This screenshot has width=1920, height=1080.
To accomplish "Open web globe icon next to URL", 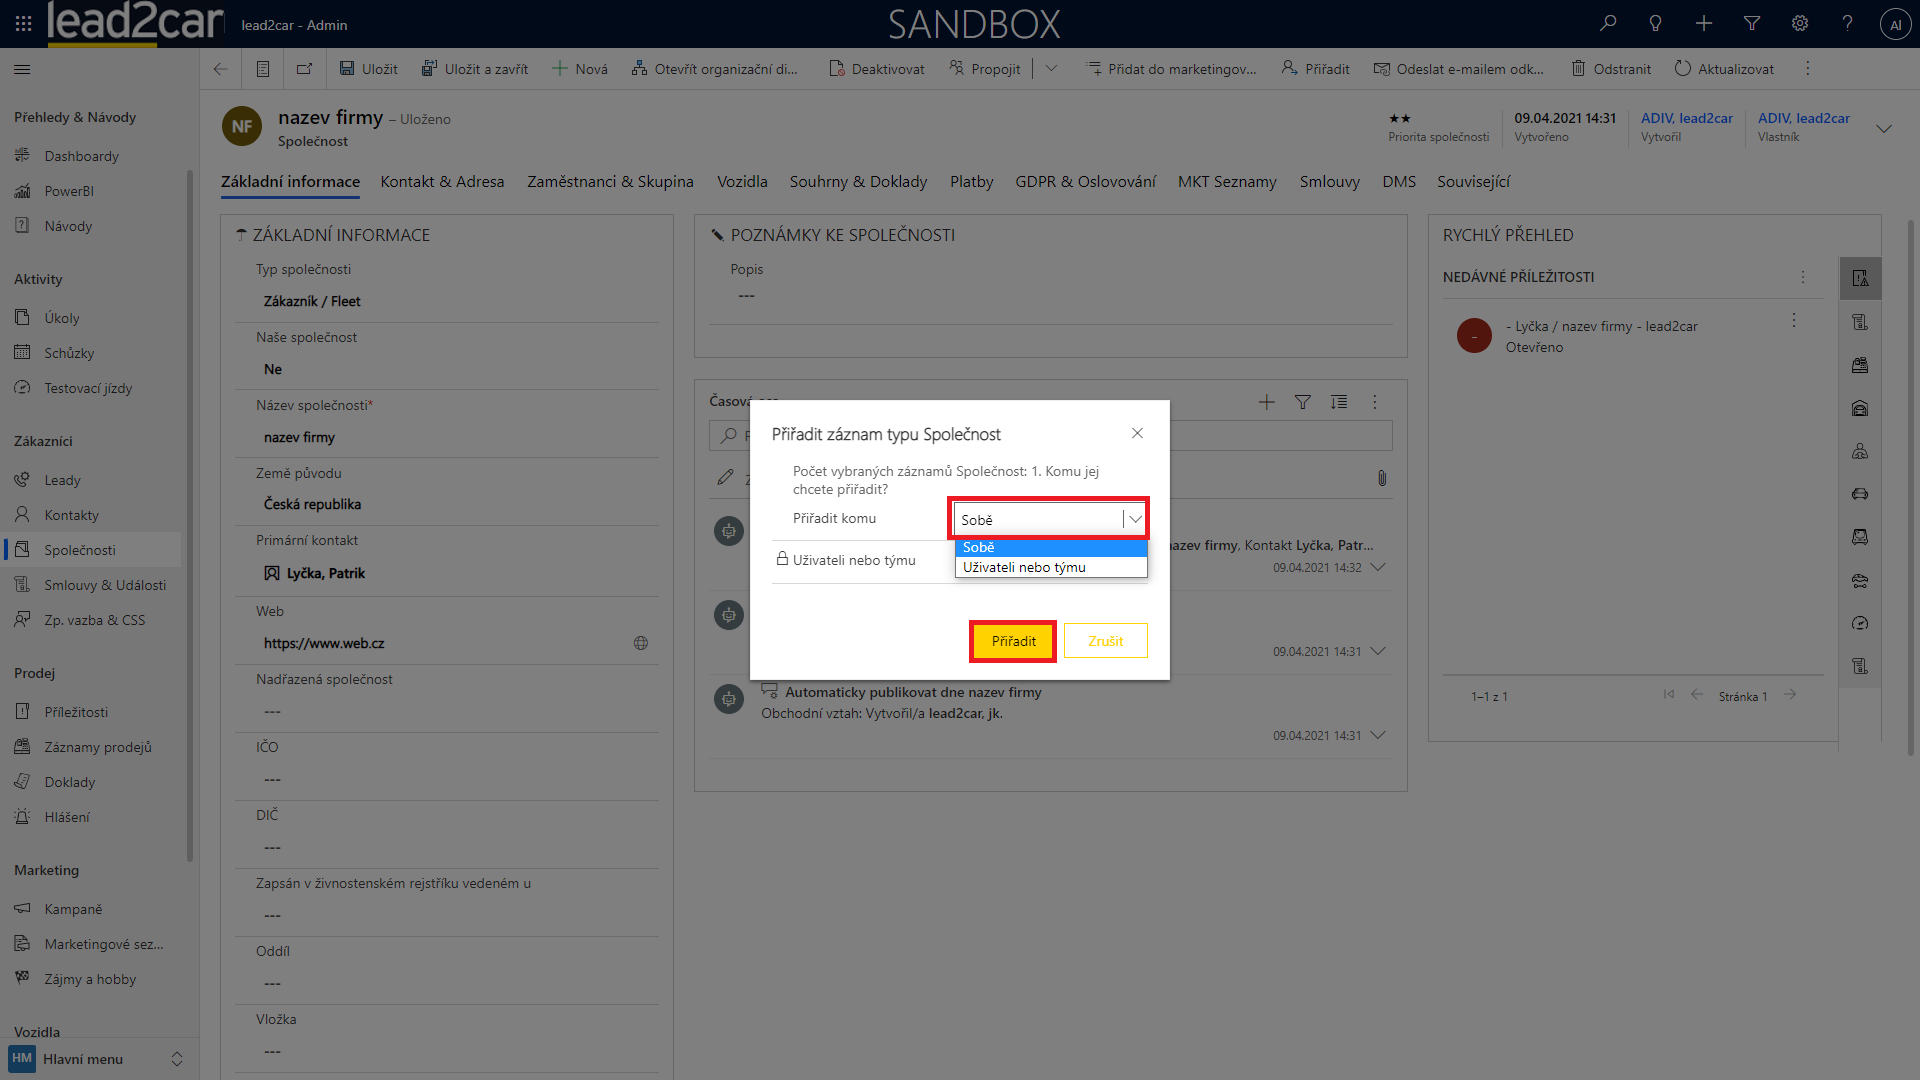I will tap(641, 643).
